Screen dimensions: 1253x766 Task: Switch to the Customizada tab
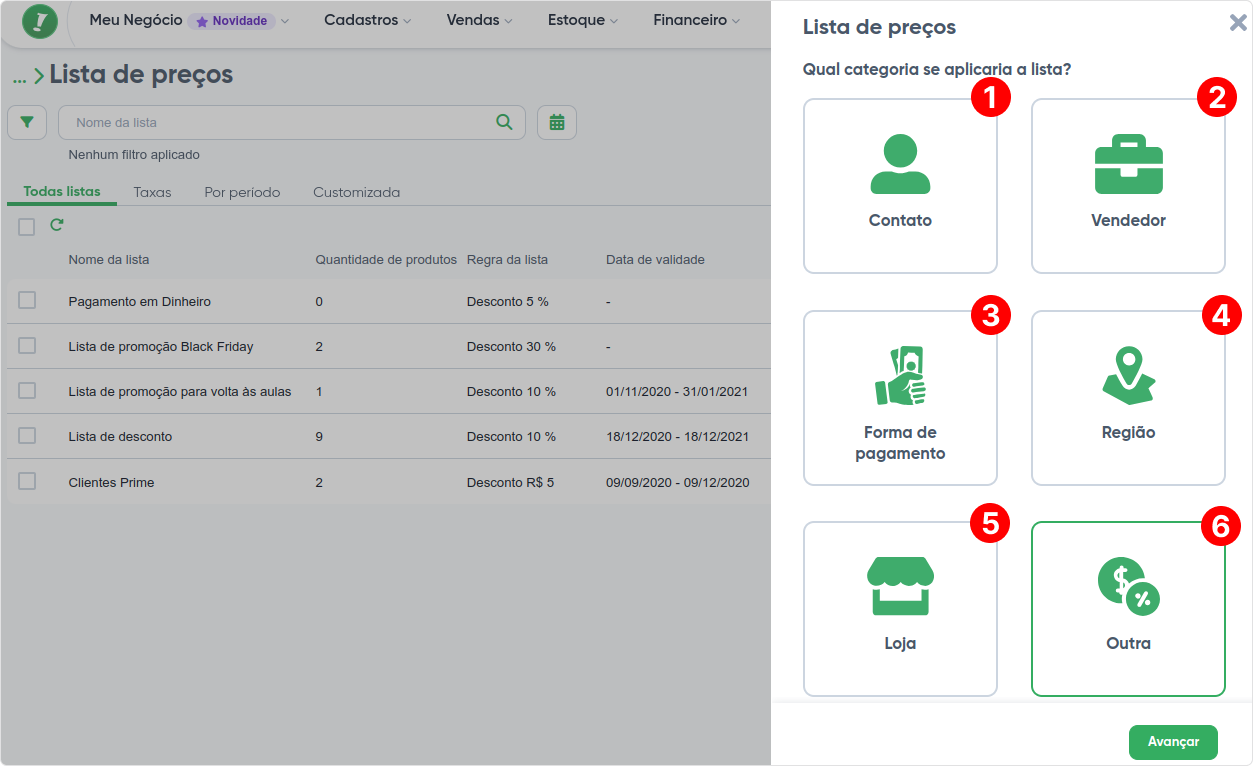(356, 192)
